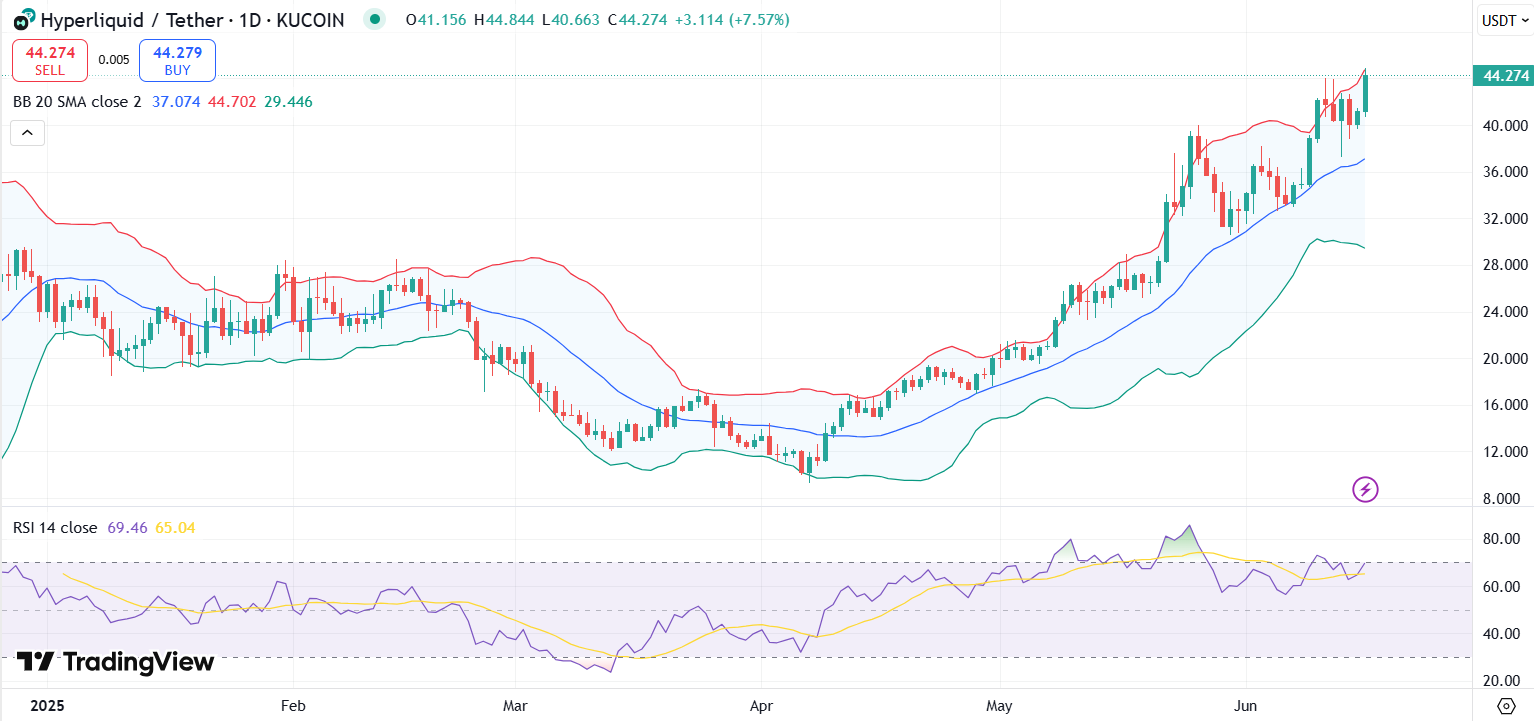Viewport: 1534px width, 721px height.
Task: Click the Feb label on time axis
Action: [293, 706]
